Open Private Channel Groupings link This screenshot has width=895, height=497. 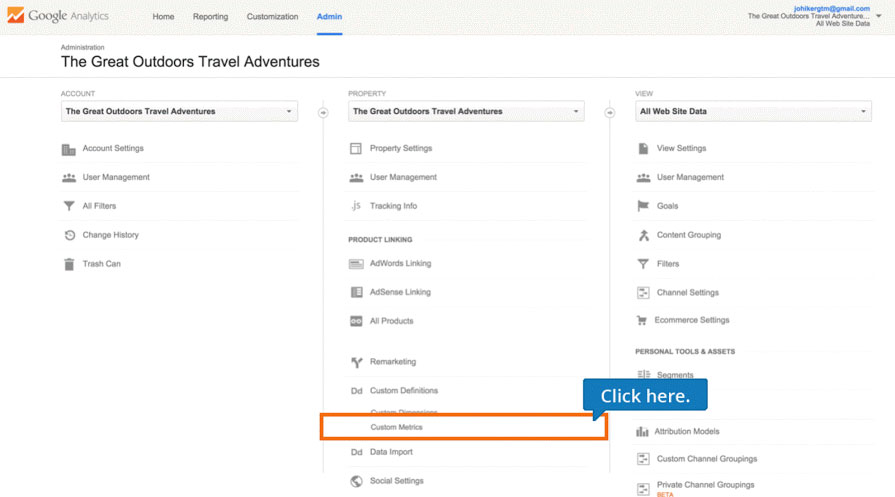point(705,485)
